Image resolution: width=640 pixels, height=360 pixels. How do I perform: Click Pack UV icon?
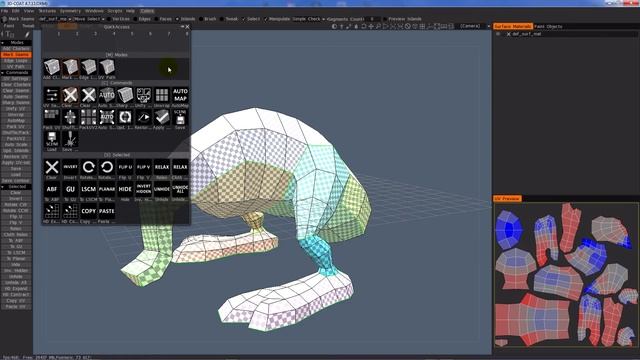[x=52, y=117]
